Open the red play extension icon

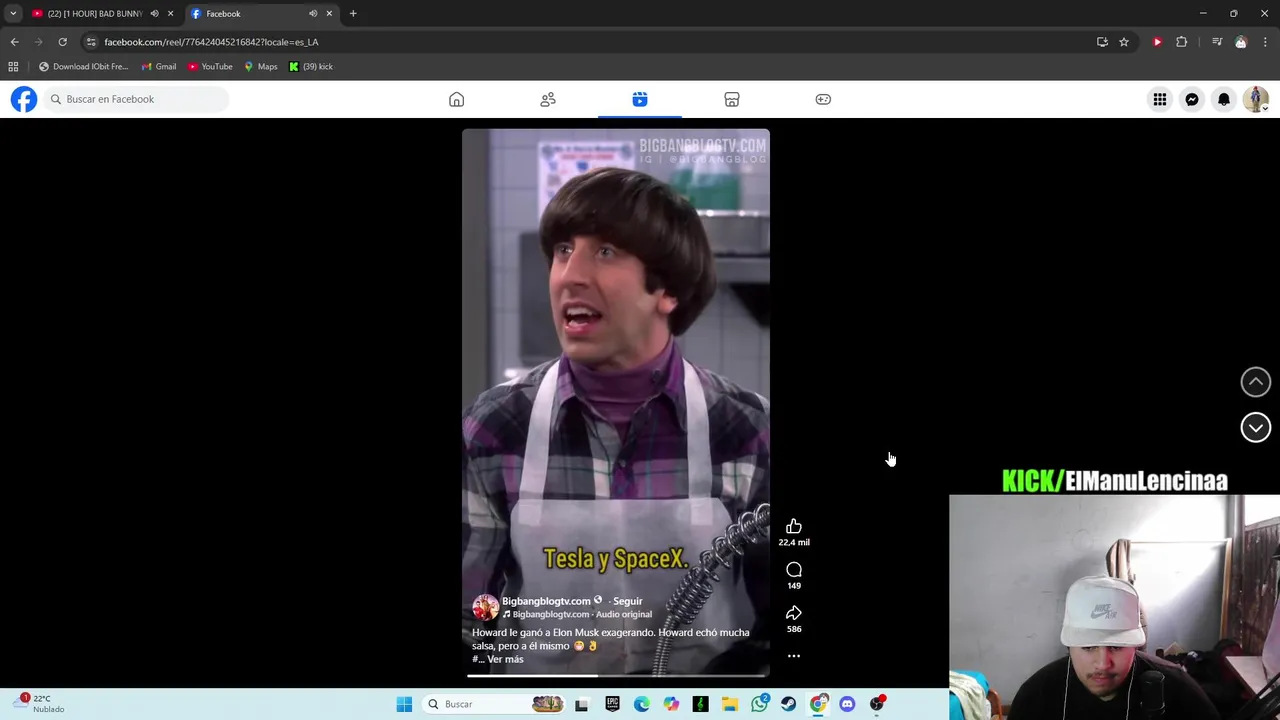1157,42
